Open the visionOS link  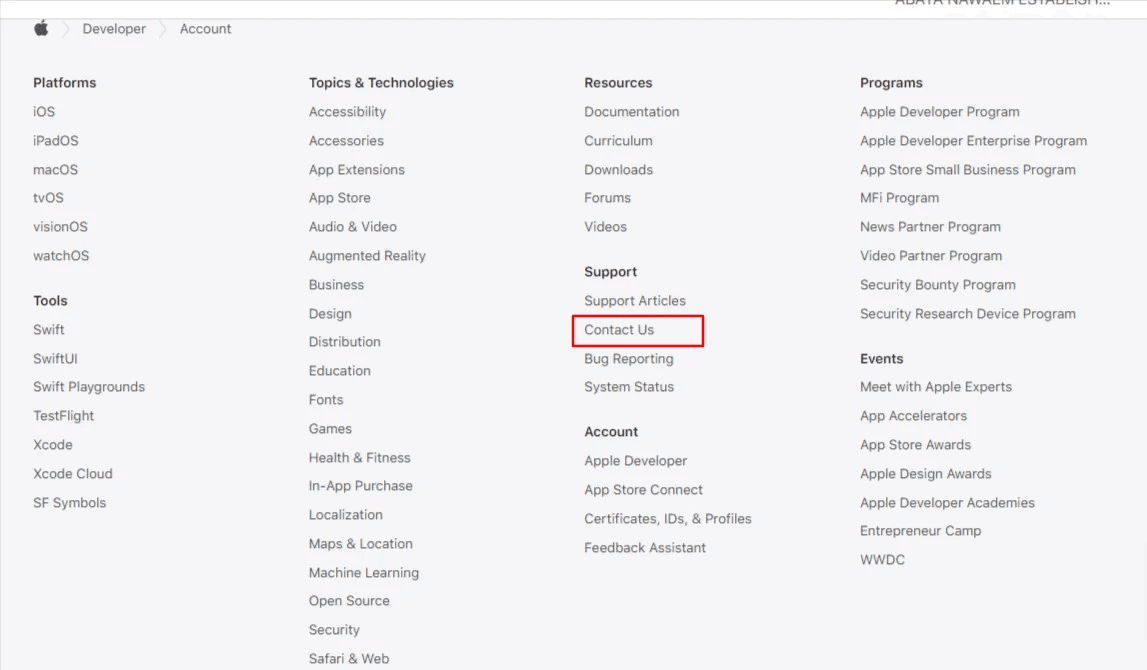[x=60, y=227]
